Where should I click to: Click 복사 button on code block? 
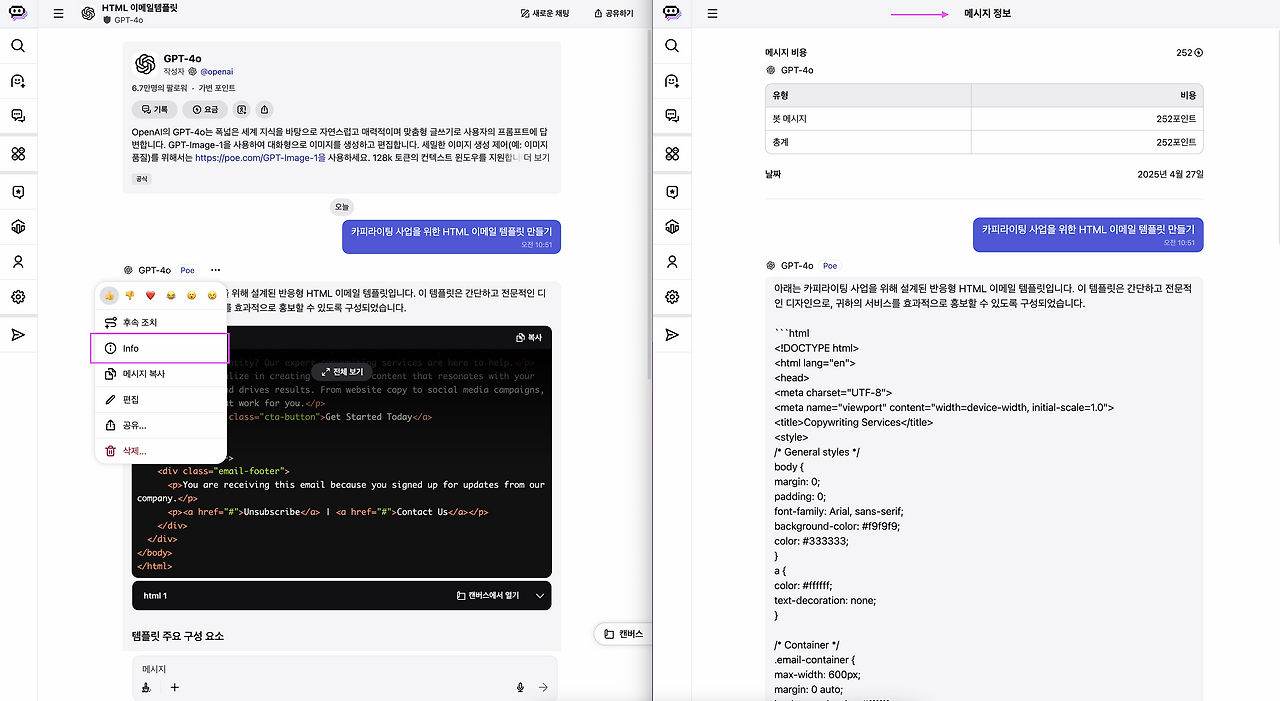pos(529,338)
